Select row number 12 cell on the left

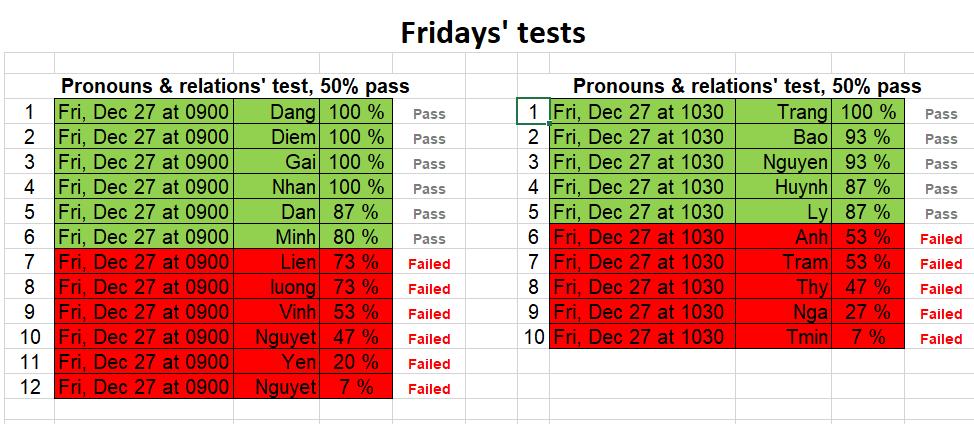[x=29, y=386]
